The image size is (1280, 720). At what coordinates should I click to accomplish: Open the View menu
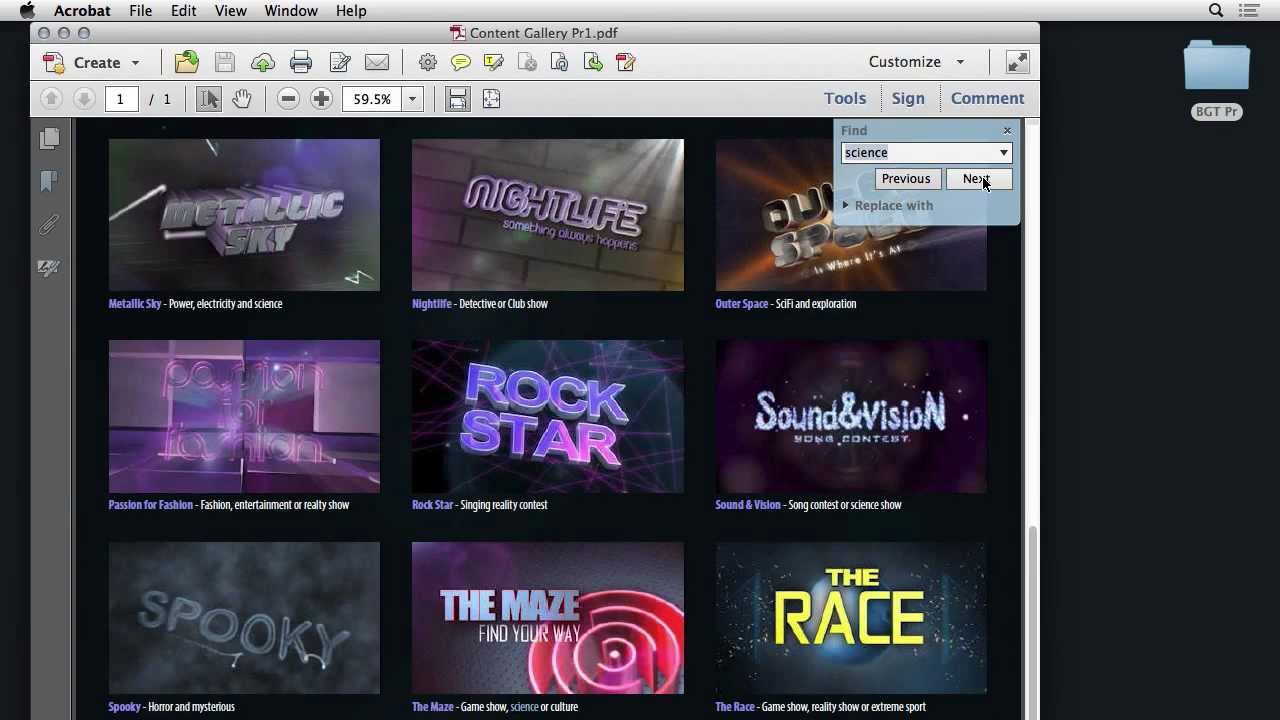point(230,10)
